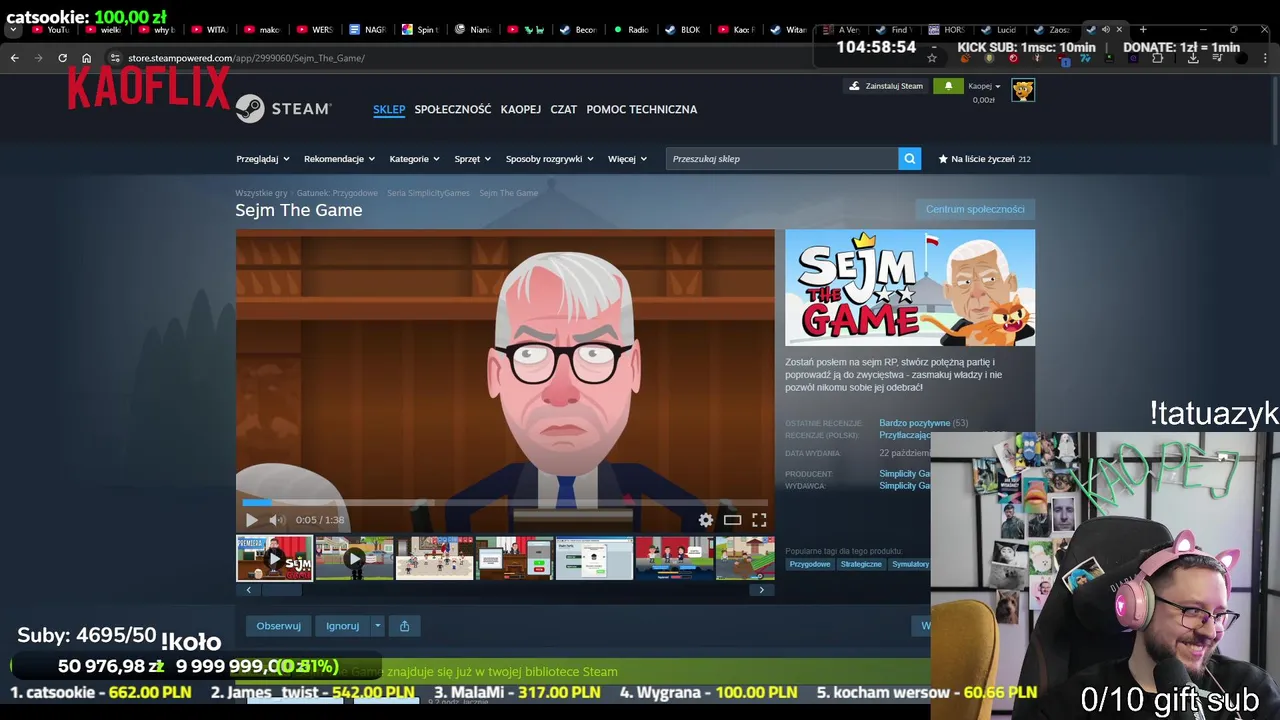Open the Ignoruj options arrow
This screenshot has width=1280, height=720.
coord(377,626)
